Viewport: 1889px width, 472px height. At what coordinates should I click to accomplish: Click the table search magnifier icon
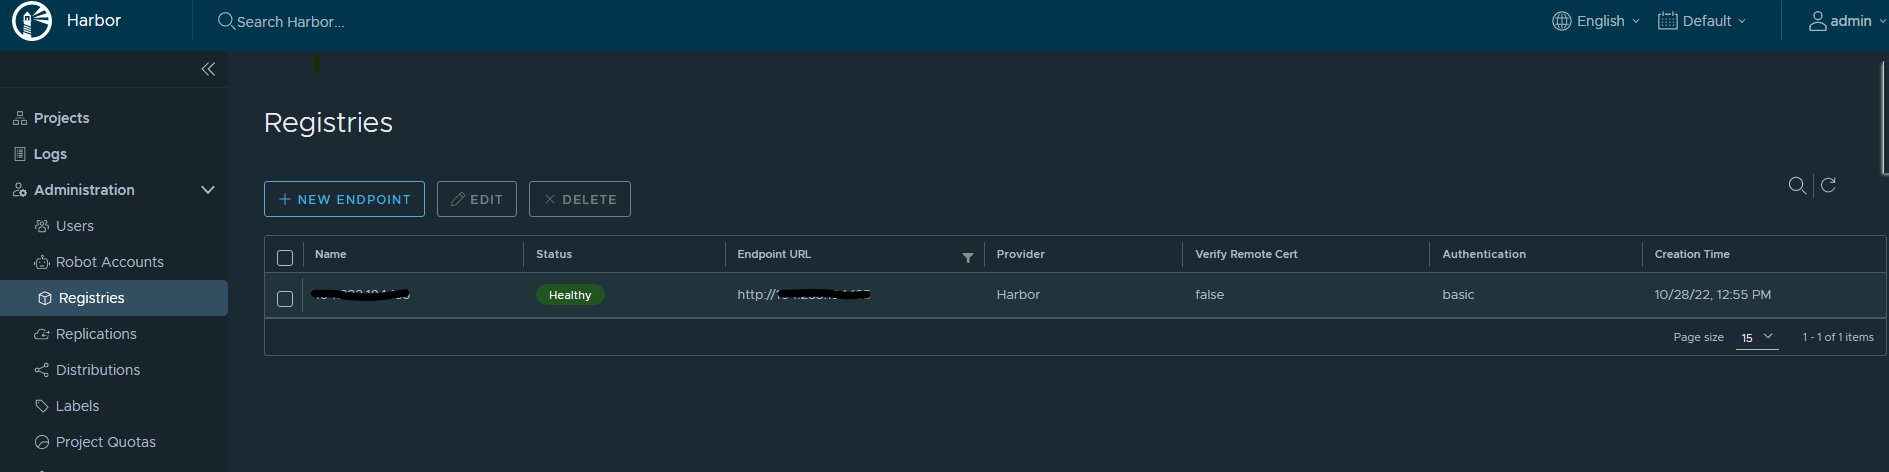[x=1796, y=186]
